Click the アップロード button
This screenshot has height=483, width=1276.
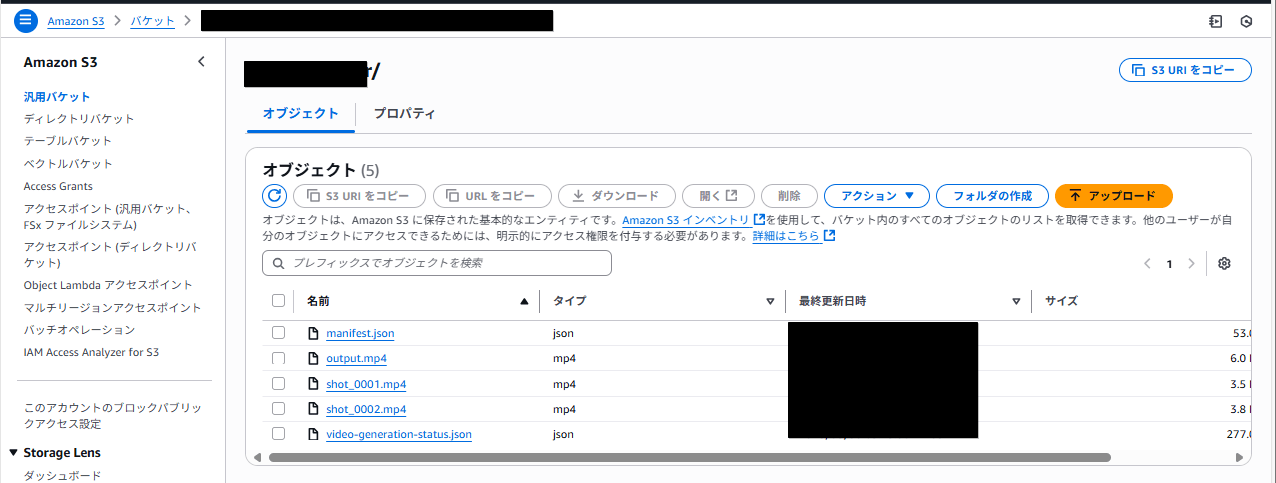click(1113, 196)
